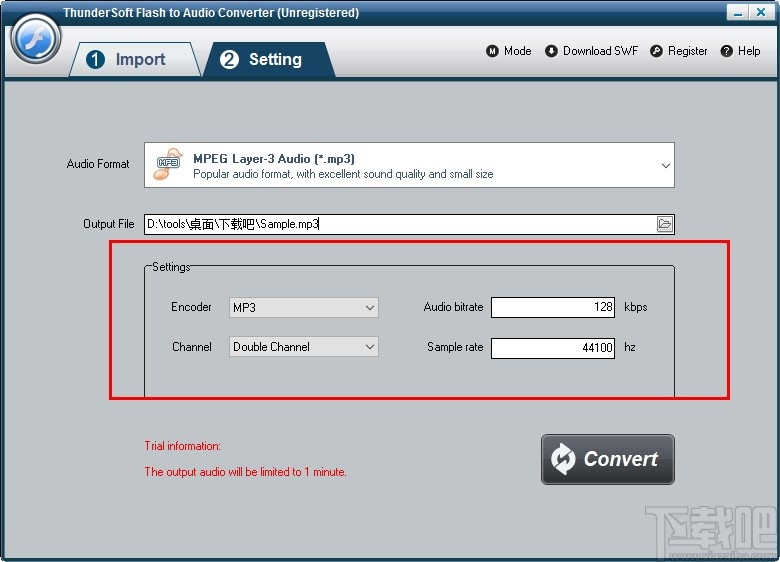Screen dimensions: 780x562
Task: Click 'The output audio will be limited' text
Action: [x=245, y=471]
